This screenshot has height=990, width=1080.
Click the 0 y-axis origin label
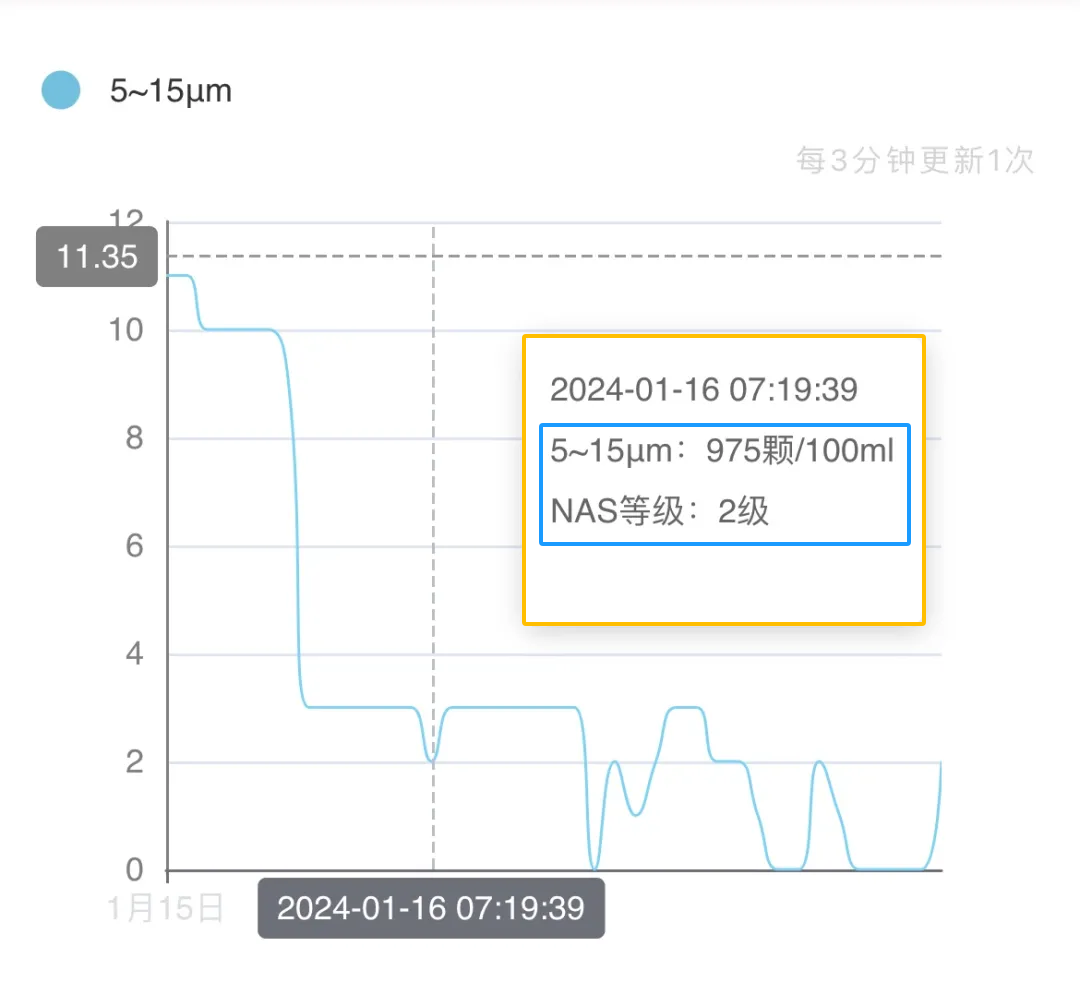(133, 870)
